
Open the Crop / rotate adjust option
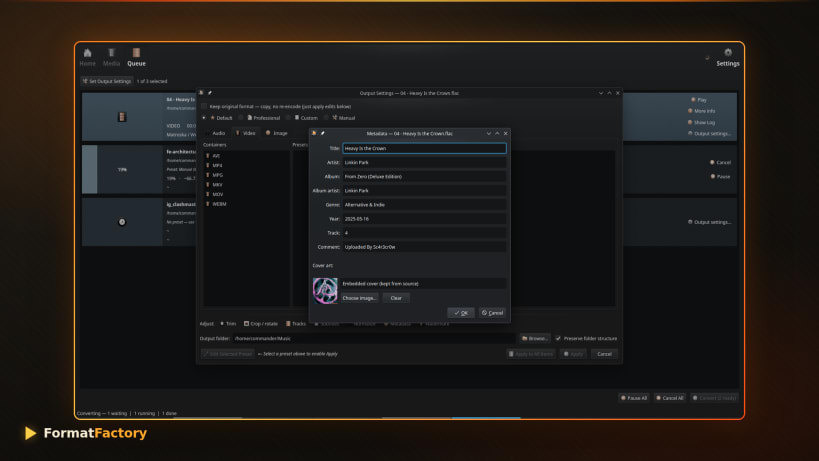point(261,324)
